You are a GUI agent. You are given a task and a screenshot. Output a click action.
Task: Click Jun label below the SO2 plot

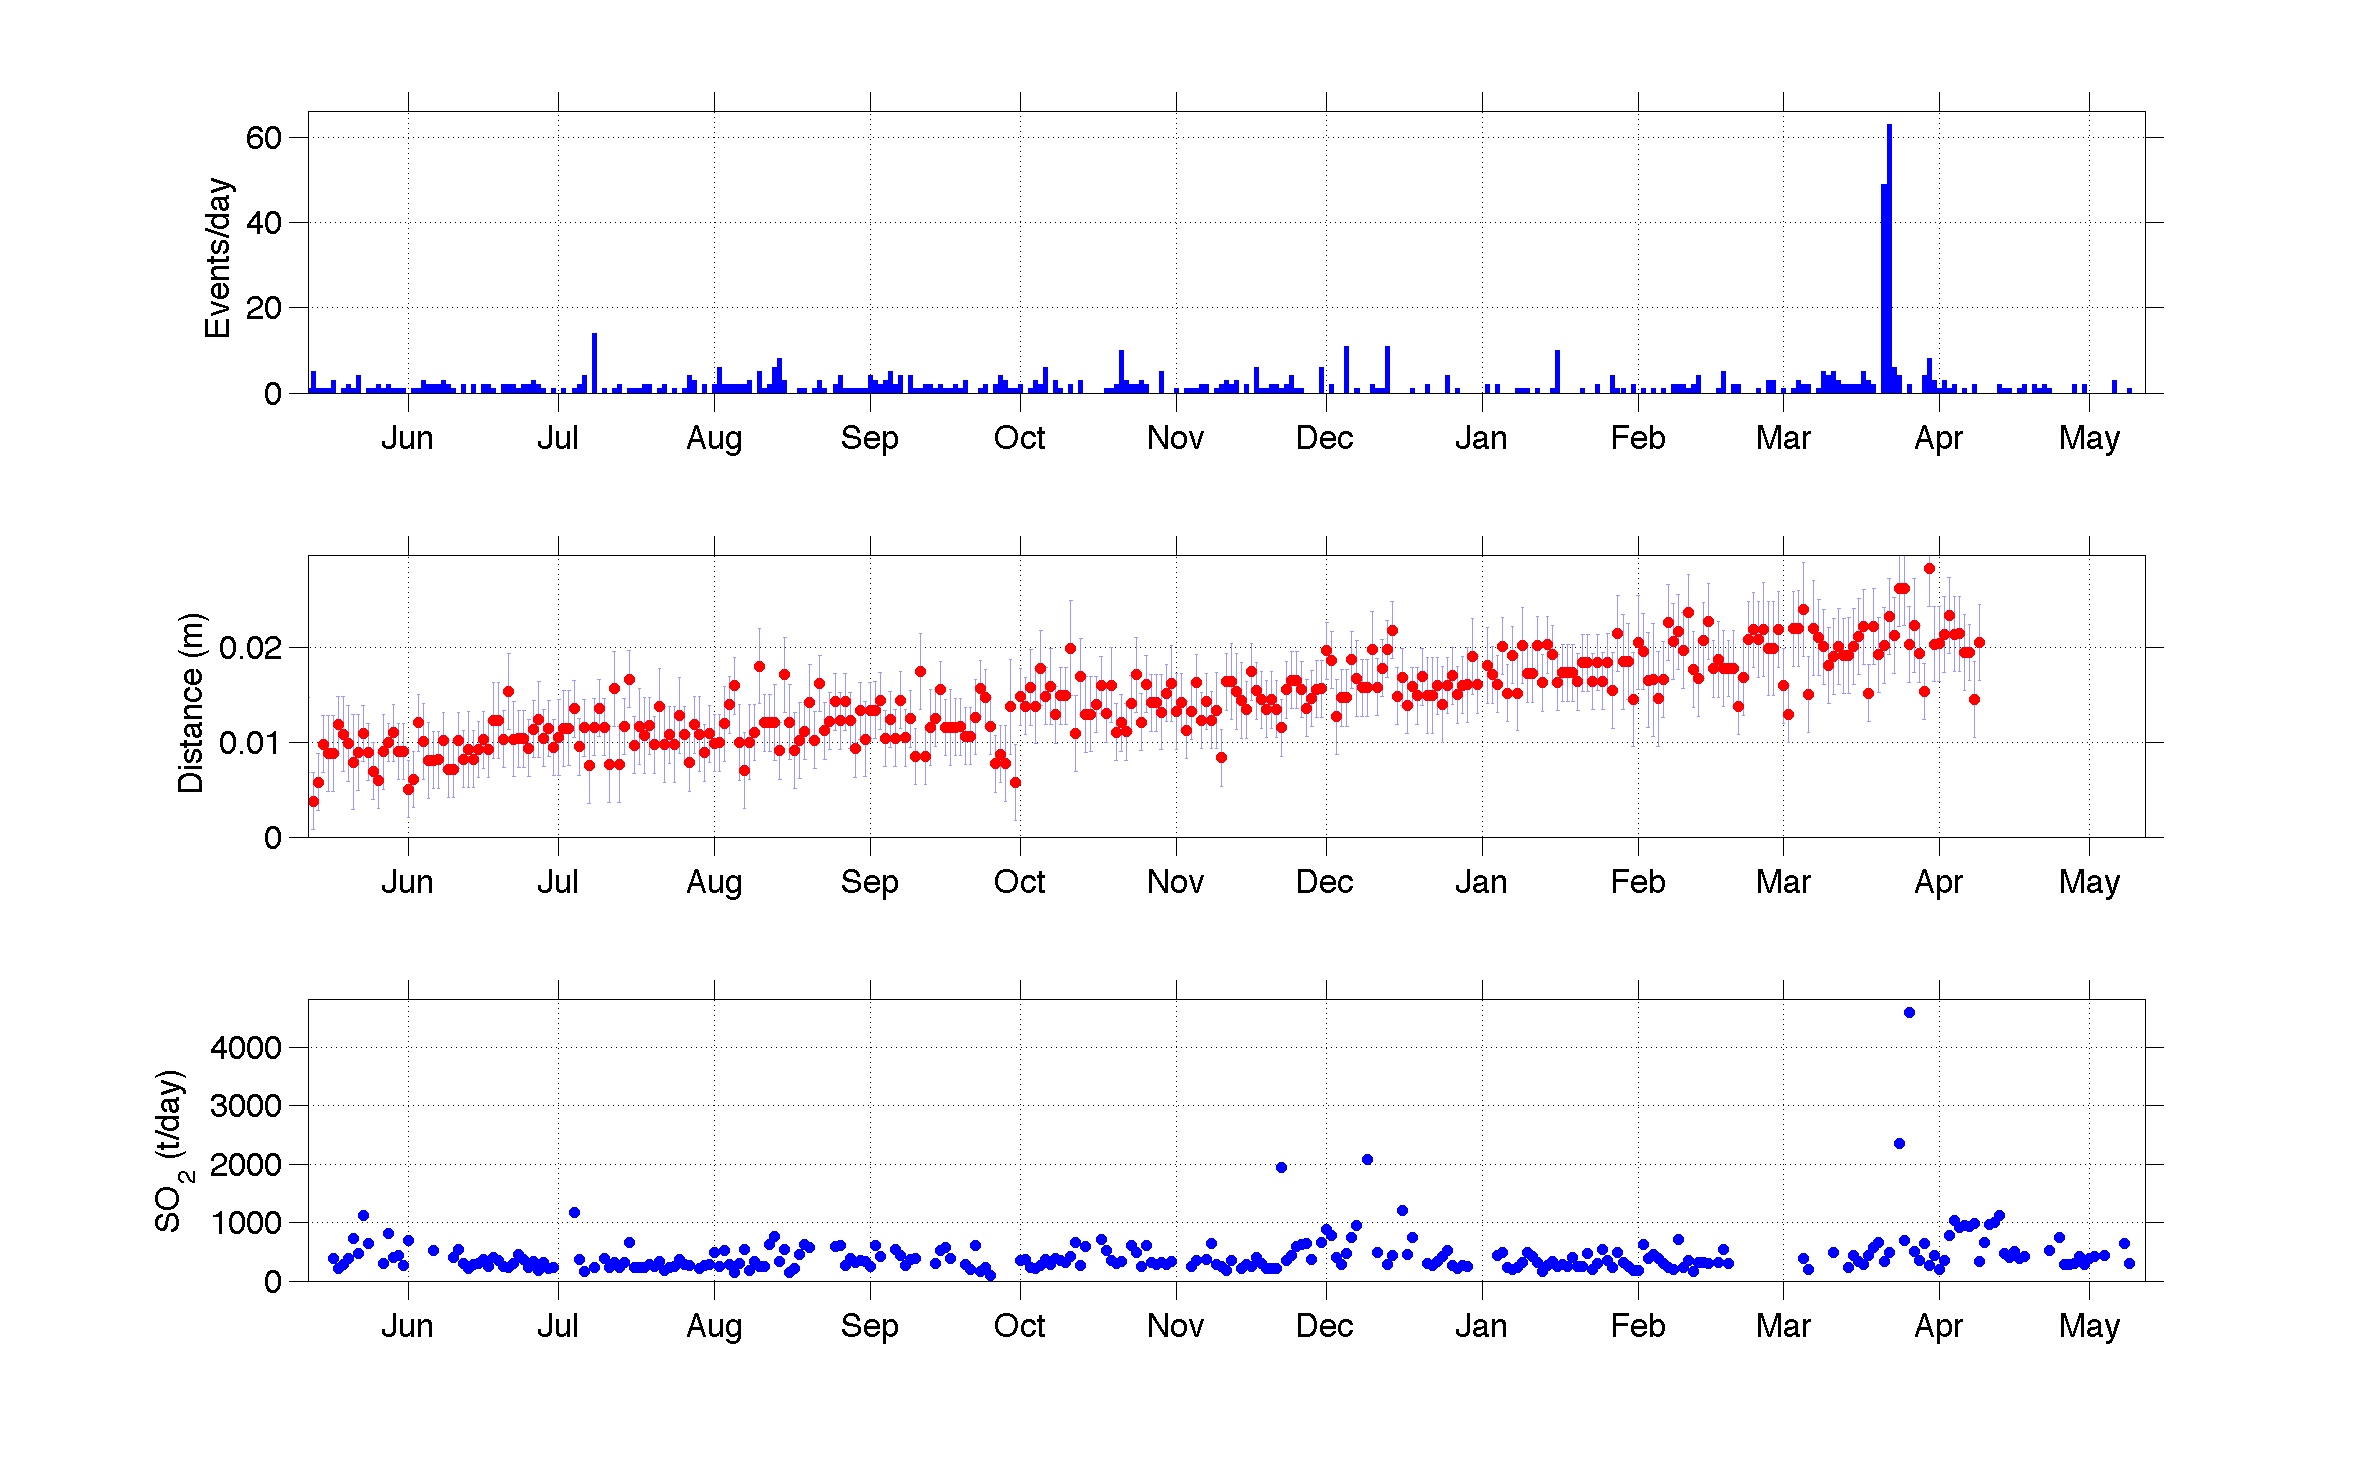coord(407,1326)
